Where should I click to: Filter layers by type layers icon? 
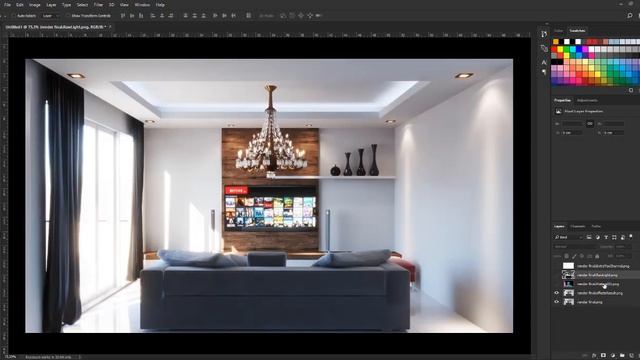coord(606,237)
